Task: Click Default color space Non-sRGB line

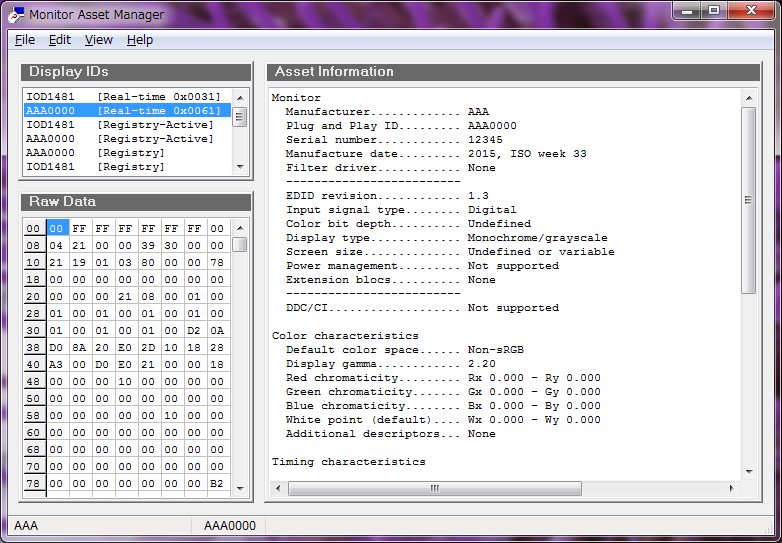Action: tap(405, 350)
